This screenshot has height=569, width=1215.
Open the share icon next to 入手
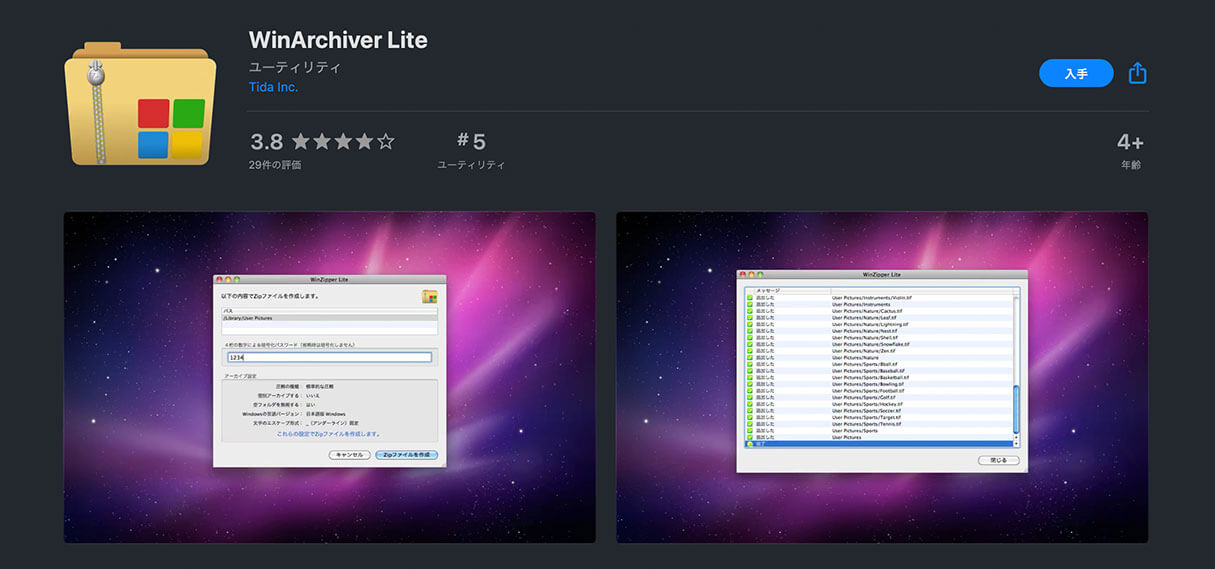coord(1137,73)
